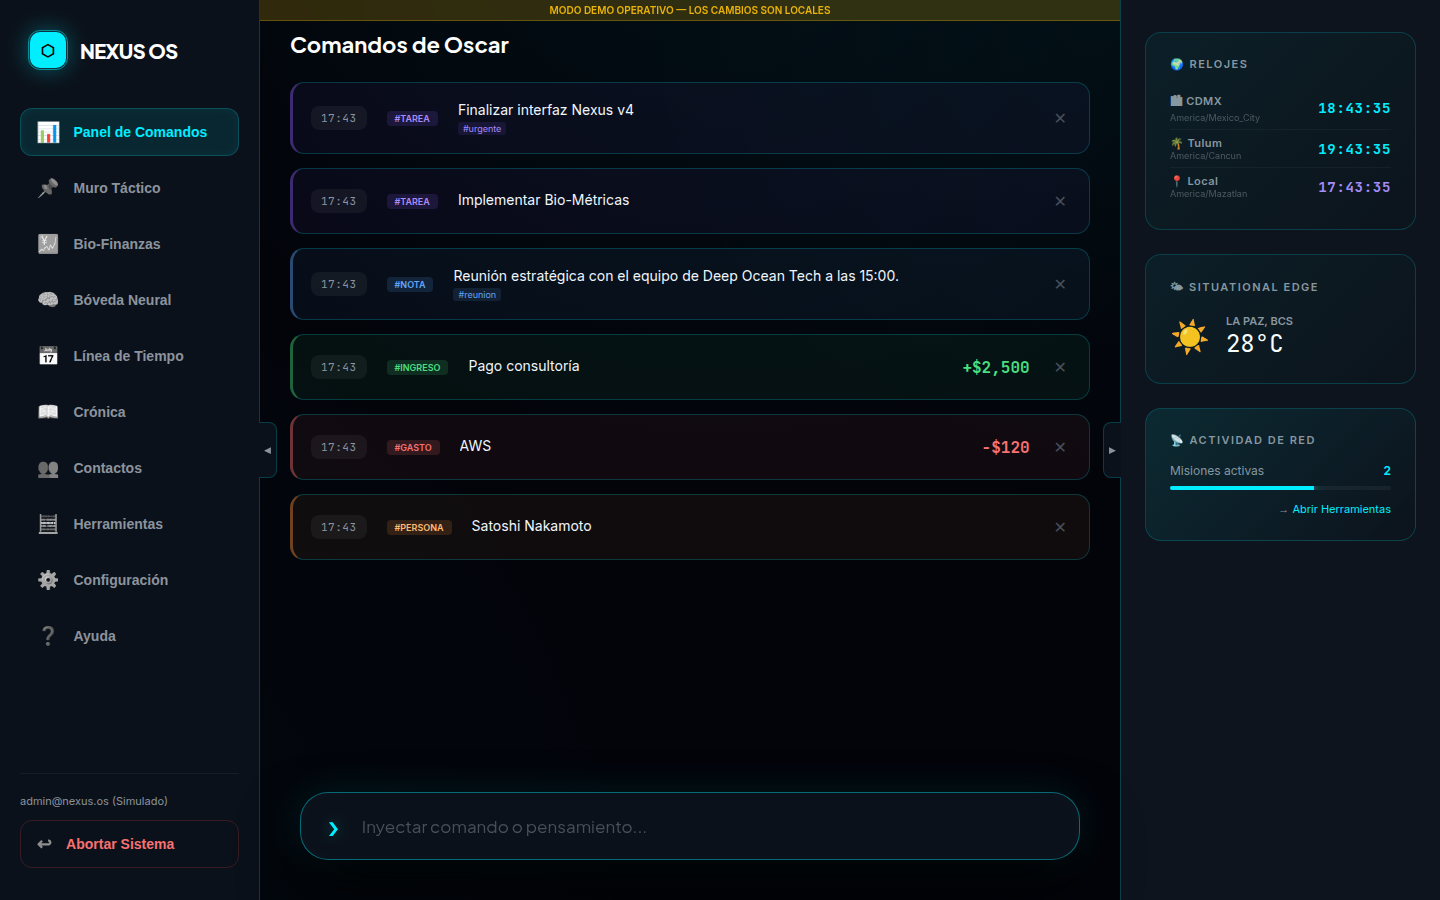Dismiss the AWS gasto entry
Screen dimensions: 1440x900
(x=1060, y=447)
